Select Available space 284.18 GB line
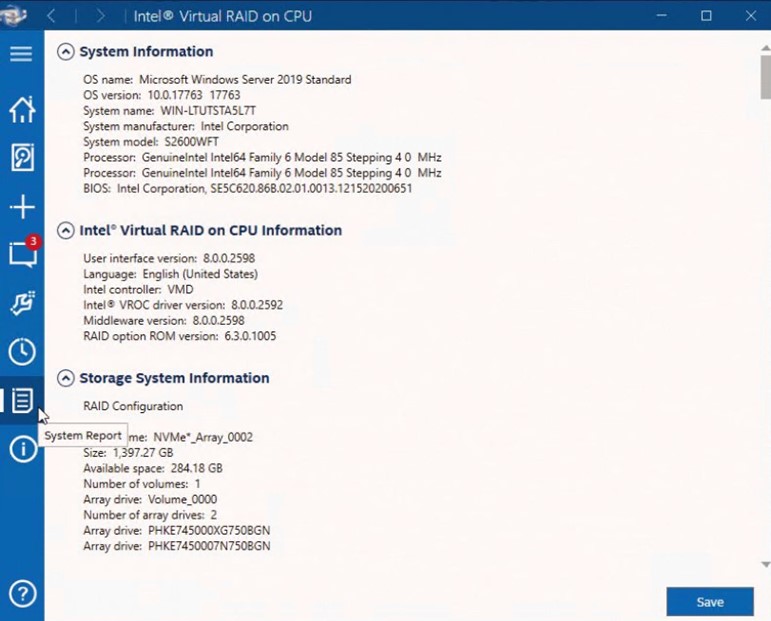The height and width of the screenshot is (621, 771). (x=152, y=468)
